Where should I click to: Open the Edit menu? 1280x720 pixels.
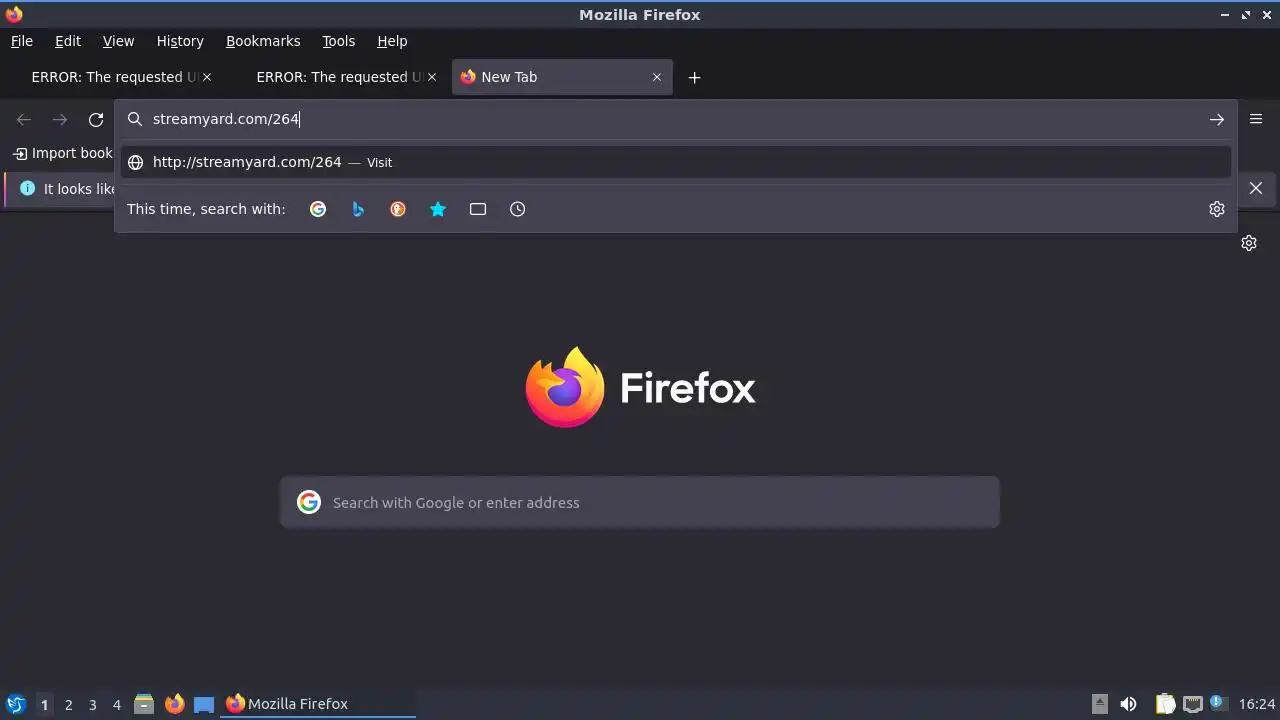tap(68, 41)
